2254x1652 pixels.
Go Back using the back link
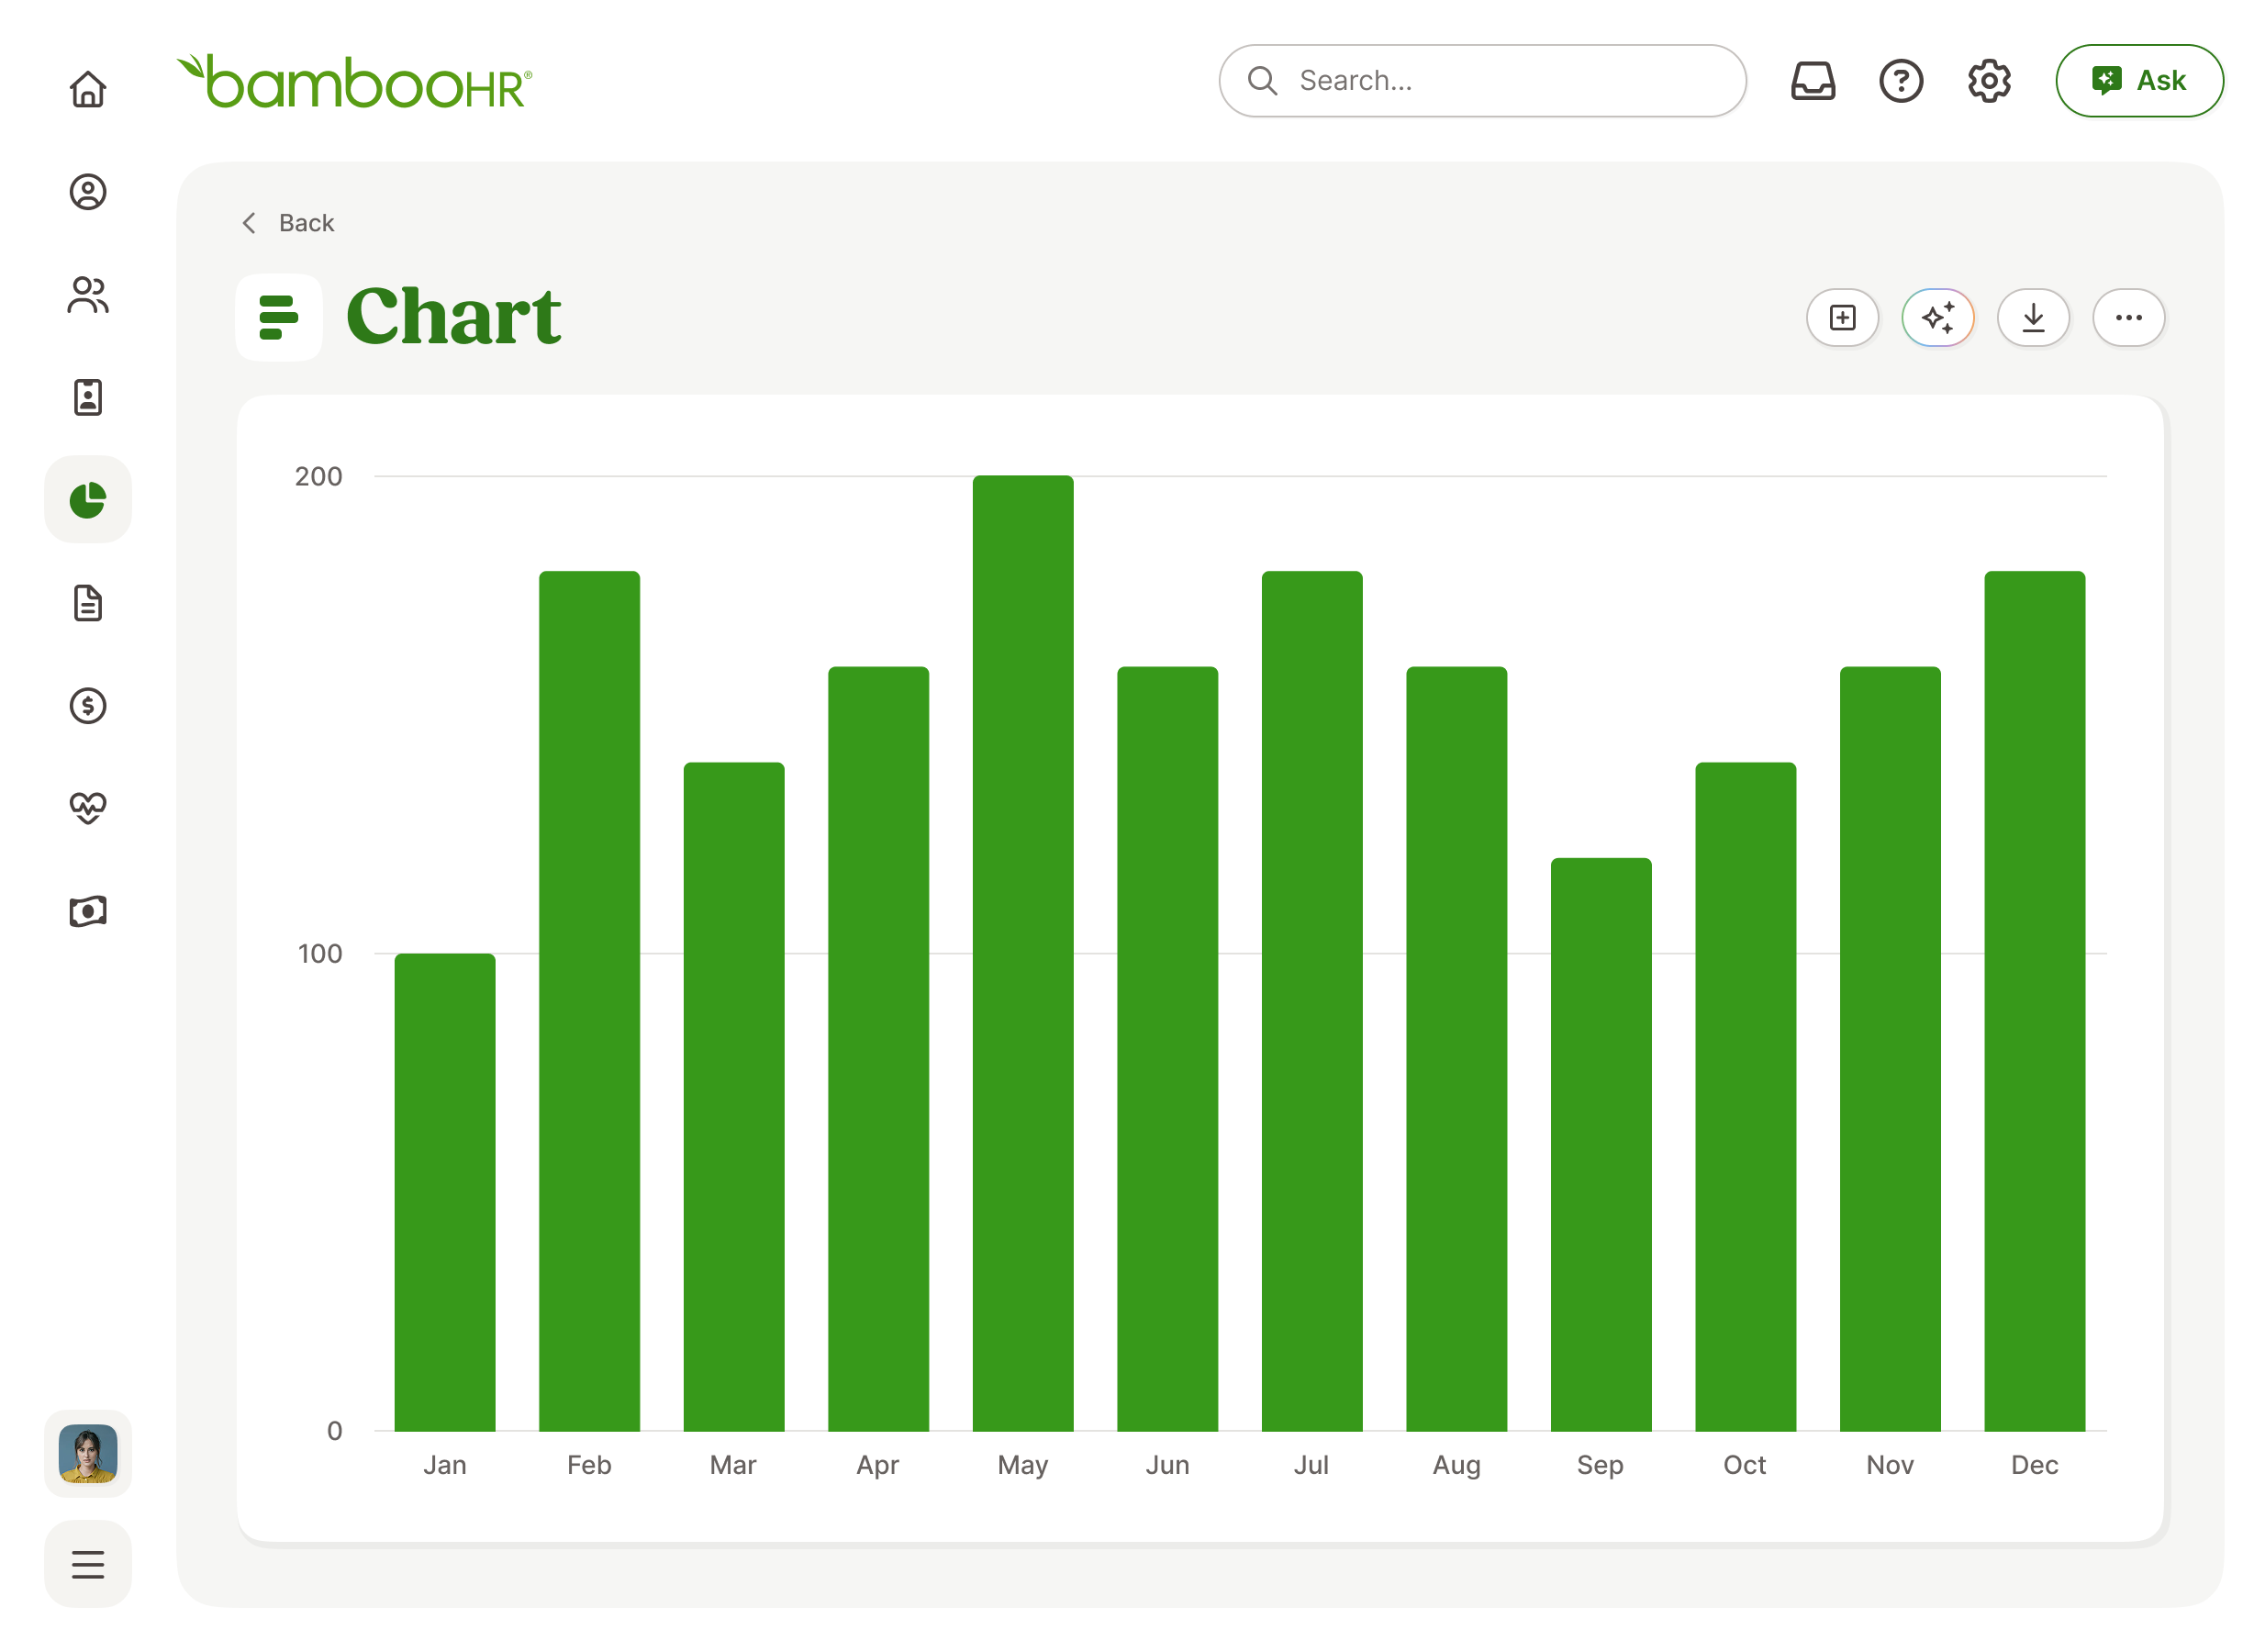coord(288,223)
